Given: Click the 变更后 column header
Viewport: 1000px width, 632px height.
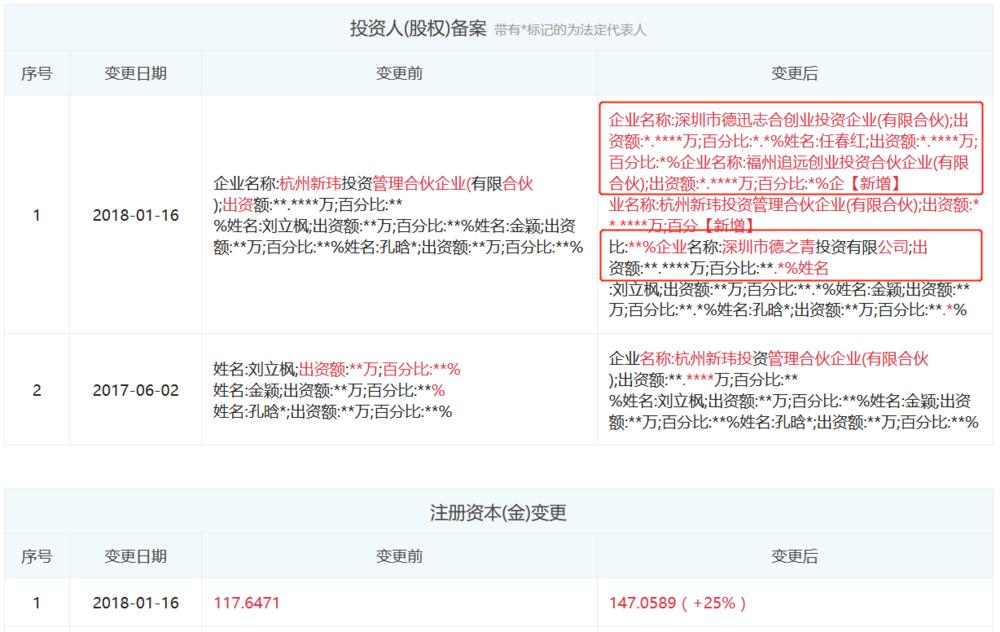Looking at the screenshot, I should [796, 72].
